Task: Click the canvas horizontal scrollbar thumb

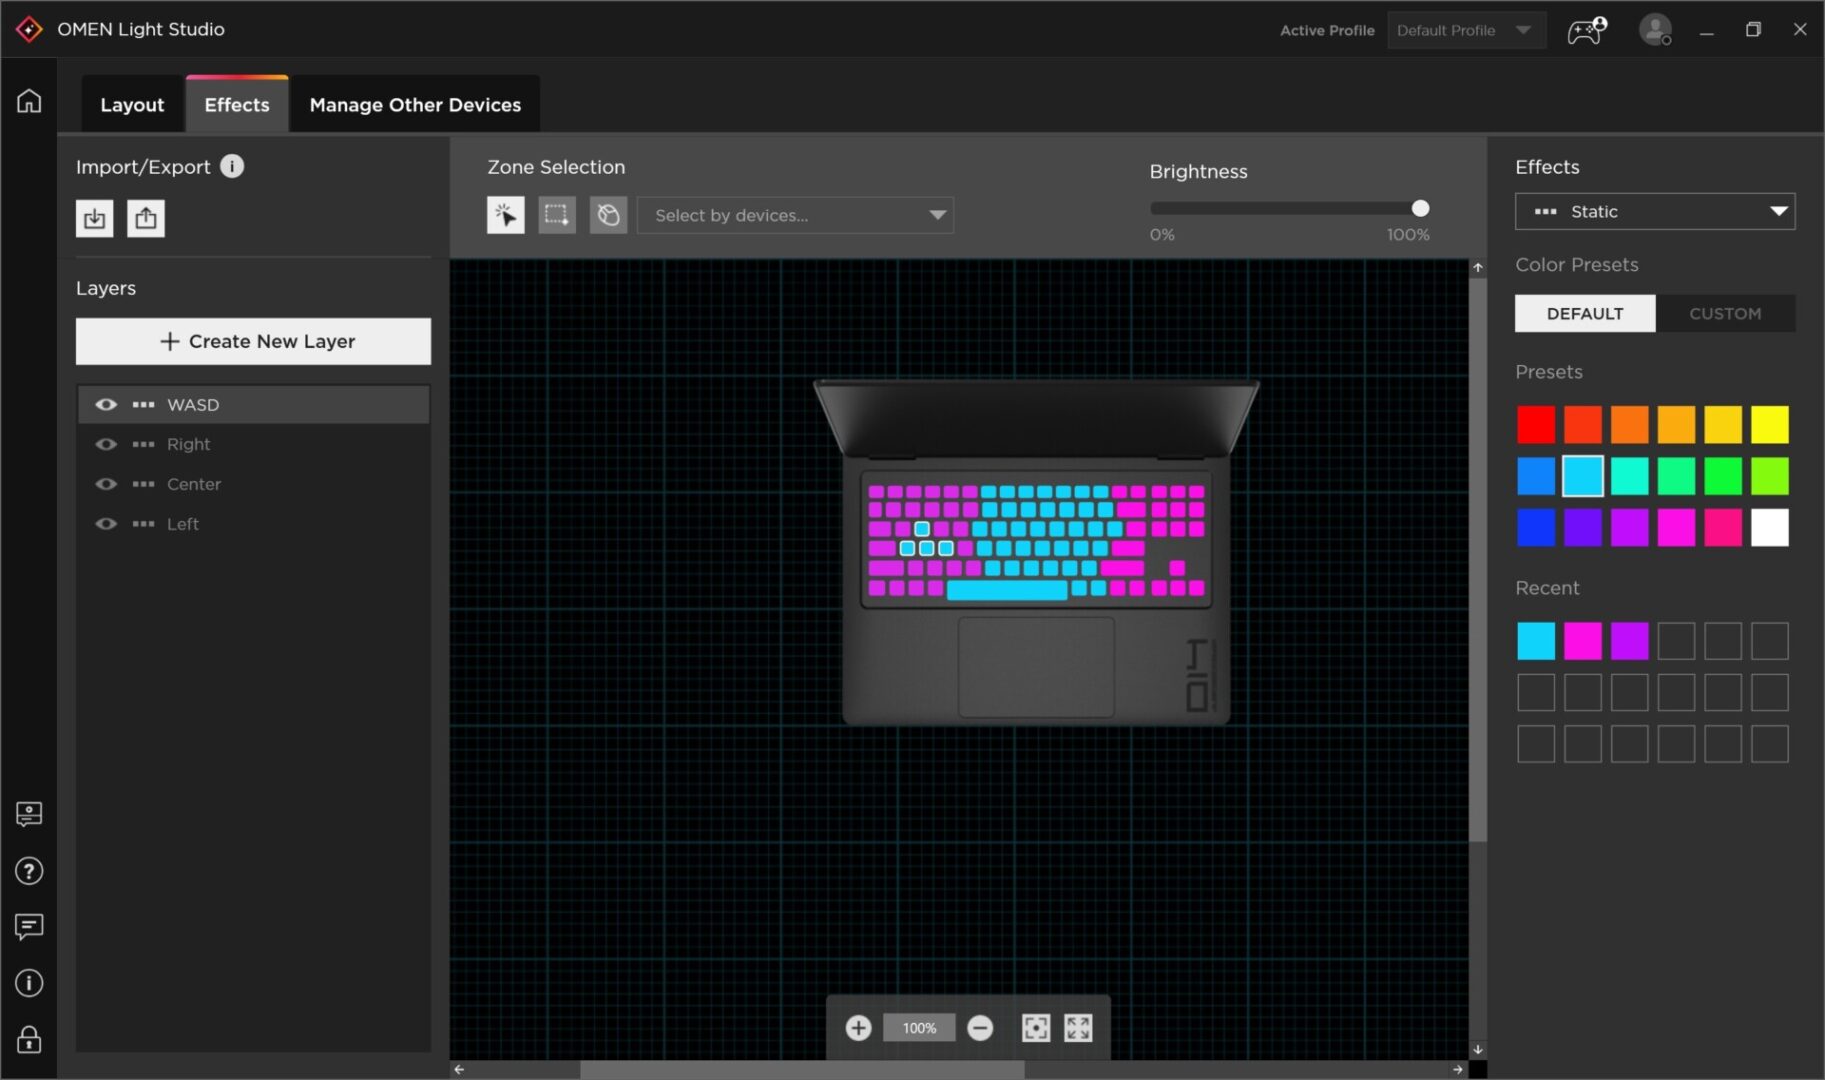Action: click(x=802, y=1069)
